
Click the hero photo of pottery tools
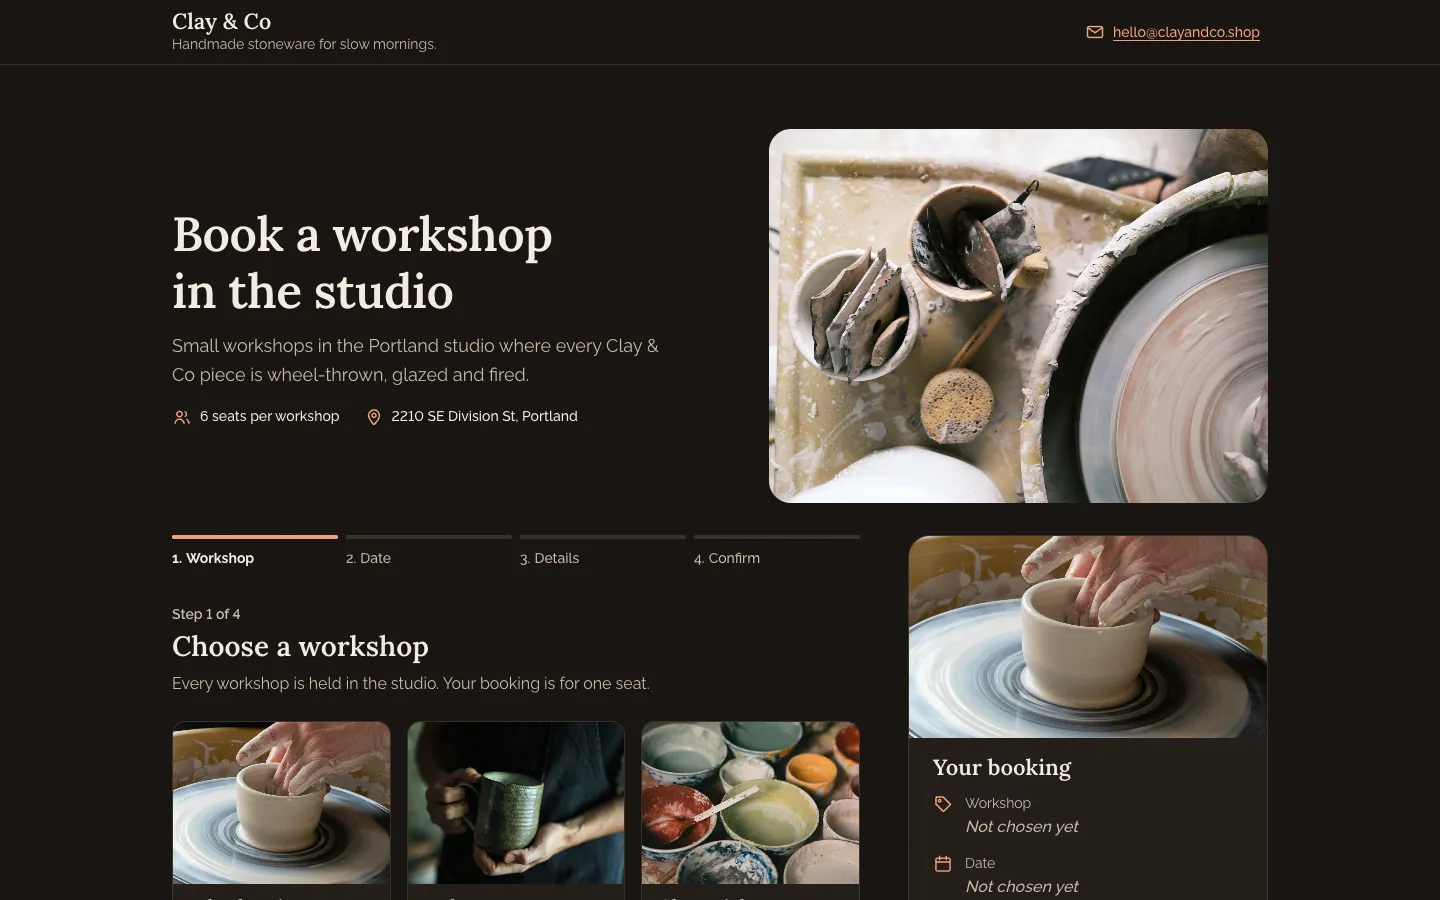1018,316
